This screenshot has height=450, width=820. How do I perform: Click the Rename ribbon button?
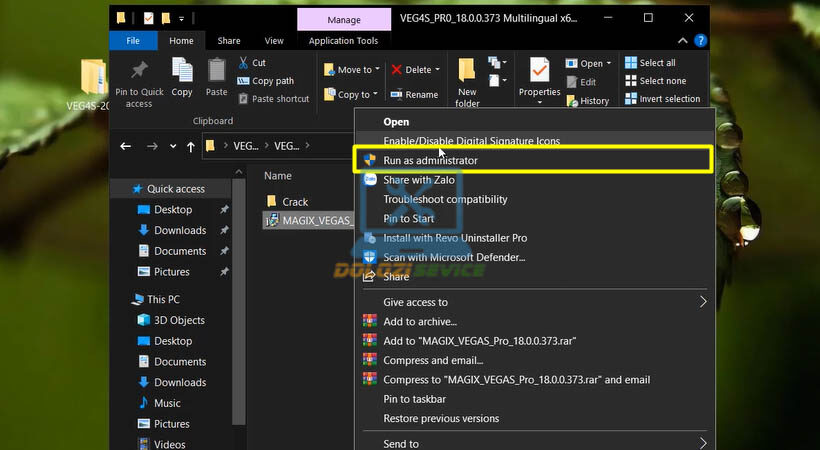pyautogui.click(x=414, y=95)
